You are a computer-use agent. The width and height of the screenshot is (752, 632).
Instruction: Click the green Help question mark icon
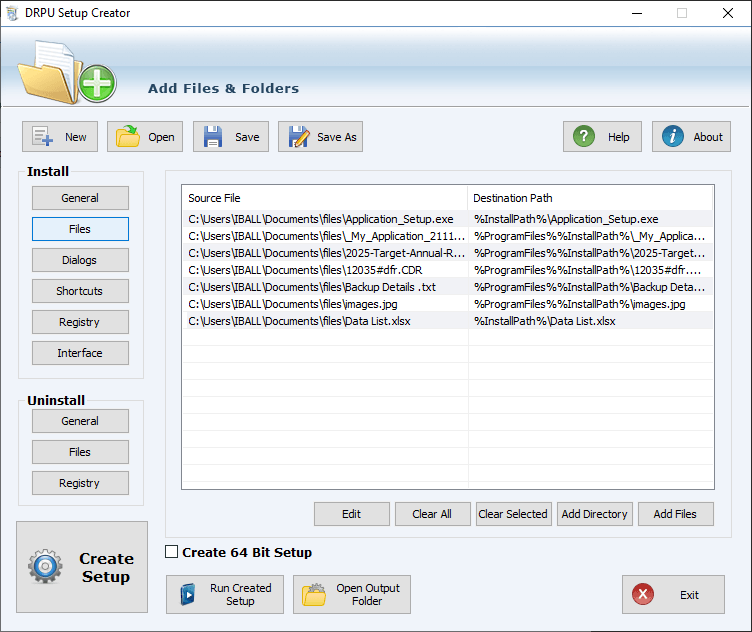(x=584, y=137)
